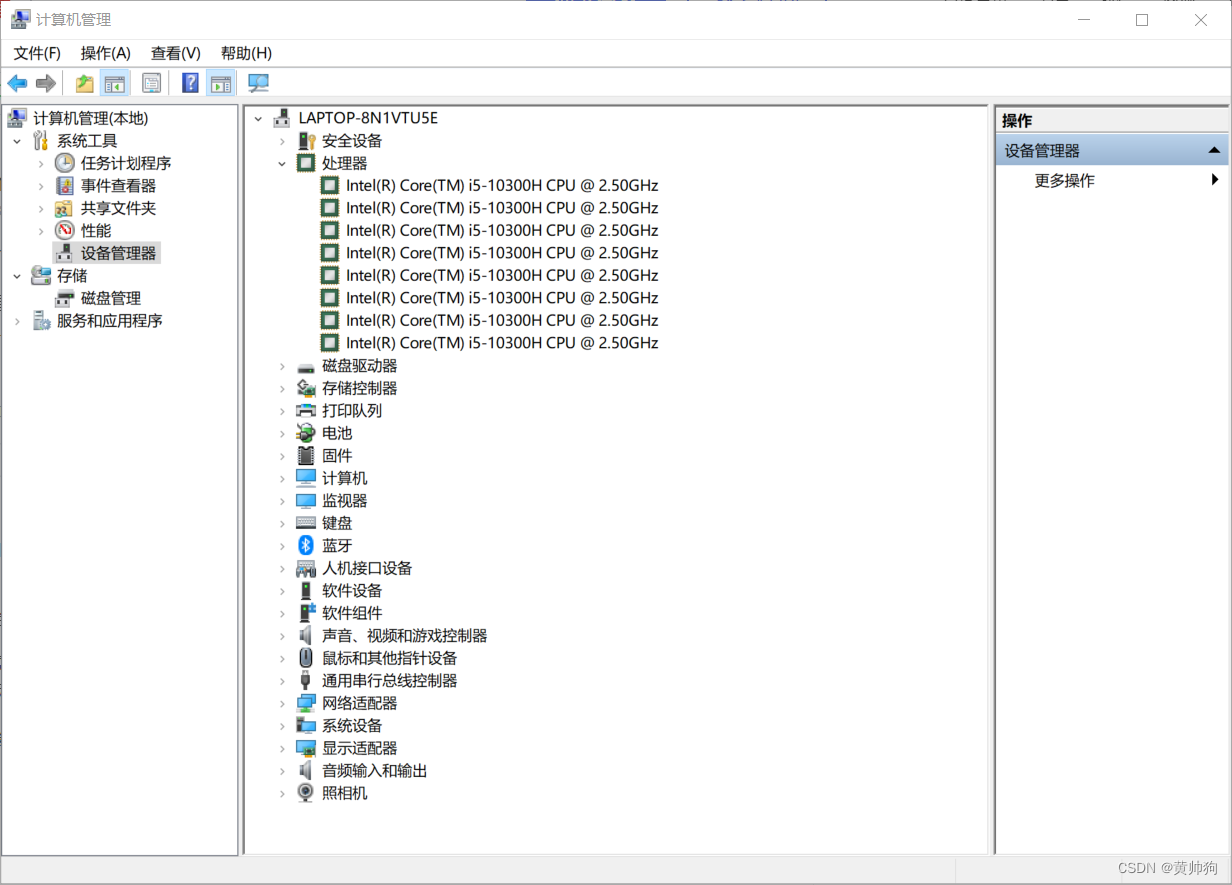This screenshot has width=1232, height=885.
Task: Click the 性能 gauge icon
Action: tap(65, 231)
